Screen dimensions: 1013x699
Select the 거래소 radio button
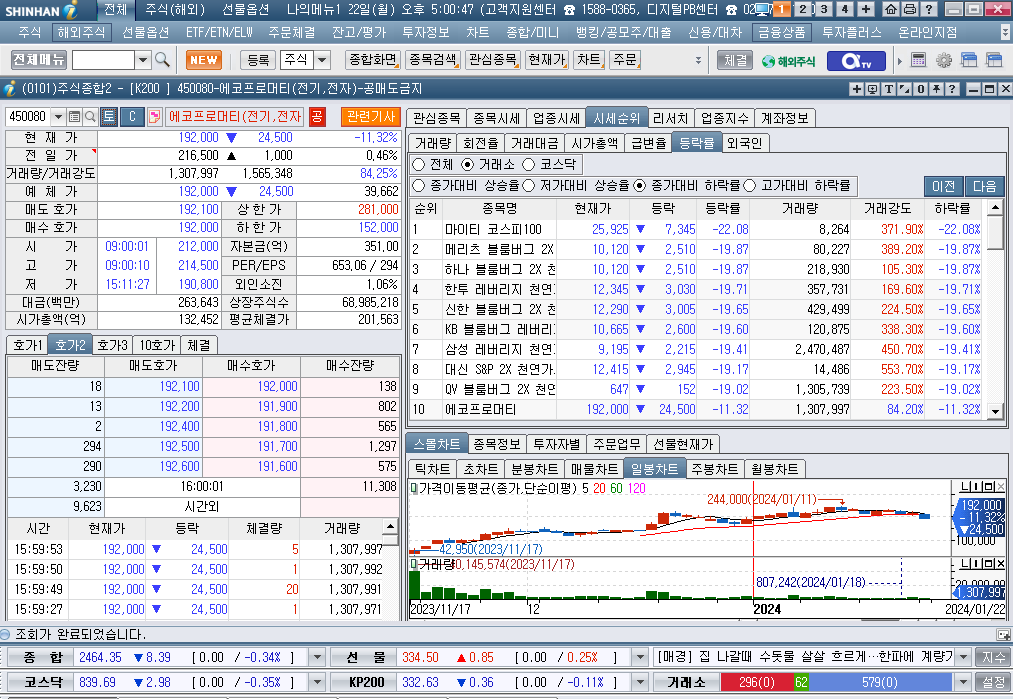[x=467, y=165]
